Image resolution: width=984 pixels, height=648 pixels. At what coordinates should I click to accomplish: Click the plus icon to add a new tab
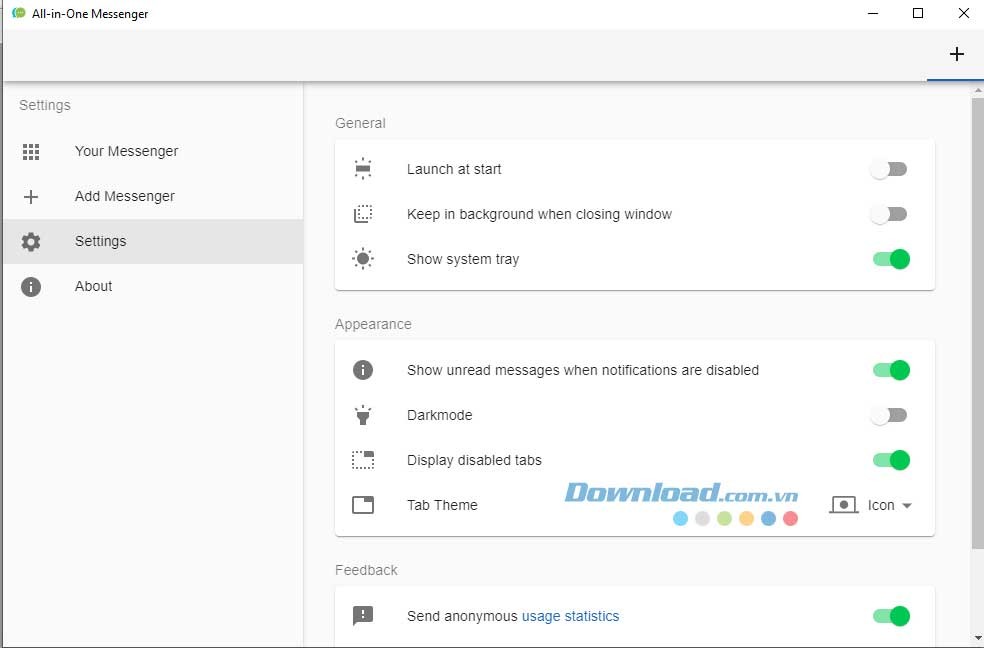(956, 54)
